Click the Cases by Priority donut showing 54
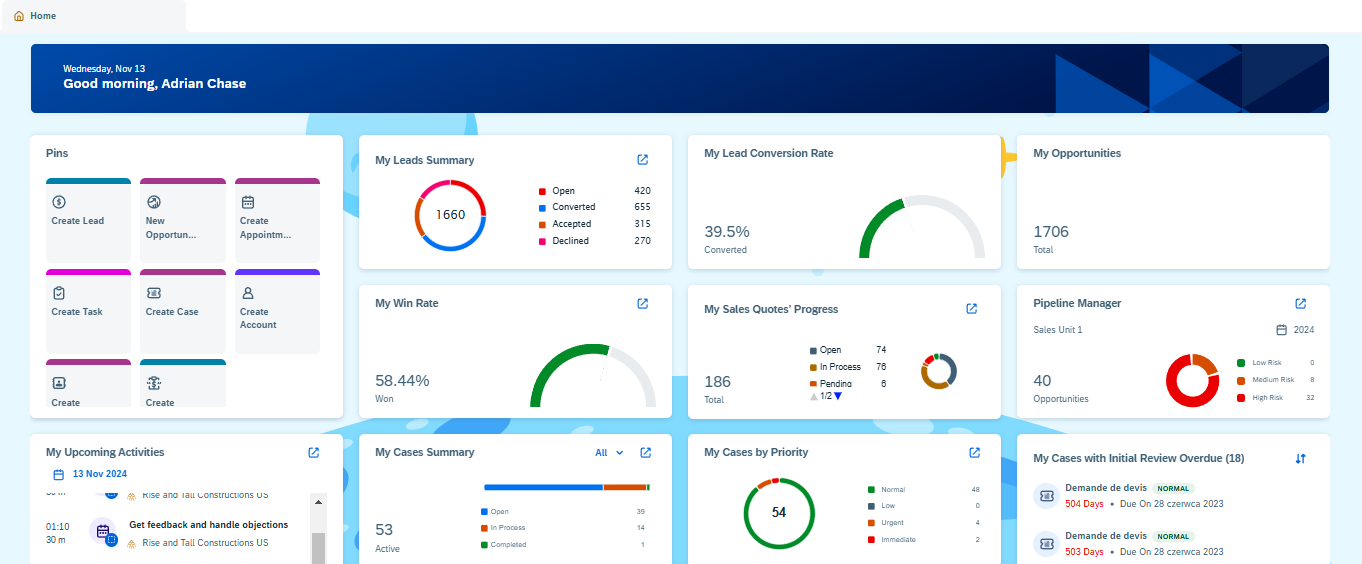This screenshot has height=564, width=1362. click(779, 513)
